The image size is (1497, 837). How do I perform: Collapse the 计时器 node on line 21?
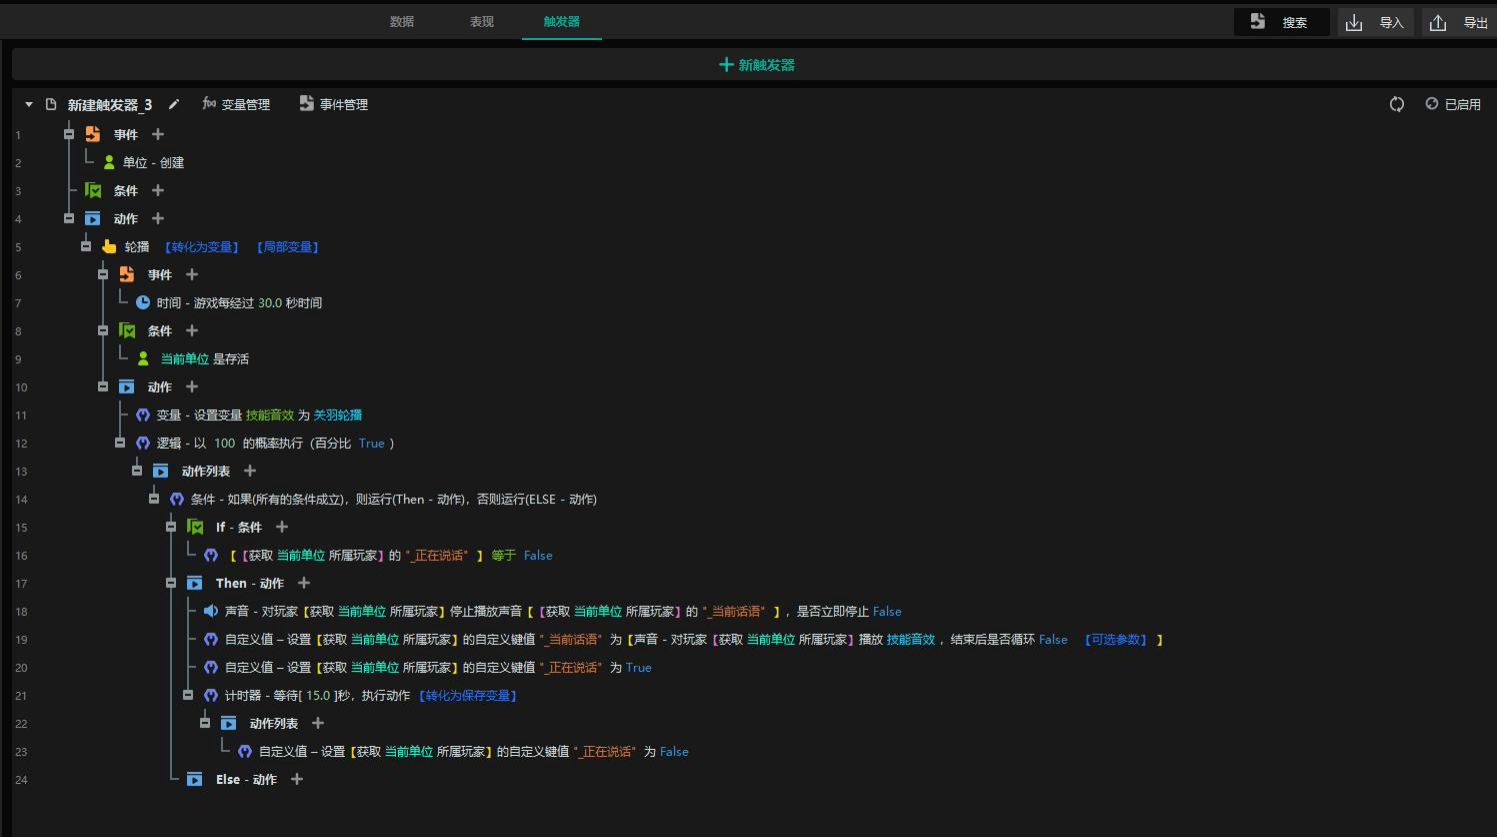188,694
